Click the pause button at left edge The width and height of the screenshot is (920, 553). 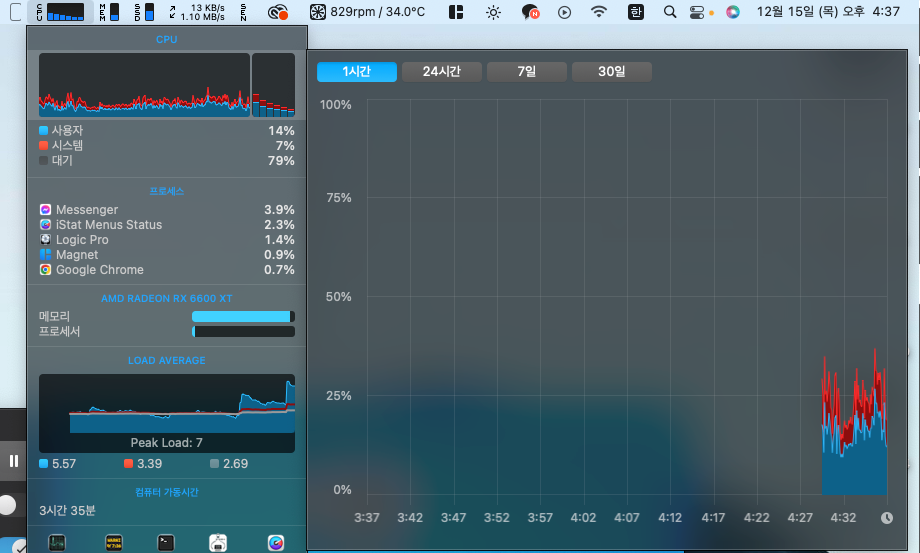(13, 461)
